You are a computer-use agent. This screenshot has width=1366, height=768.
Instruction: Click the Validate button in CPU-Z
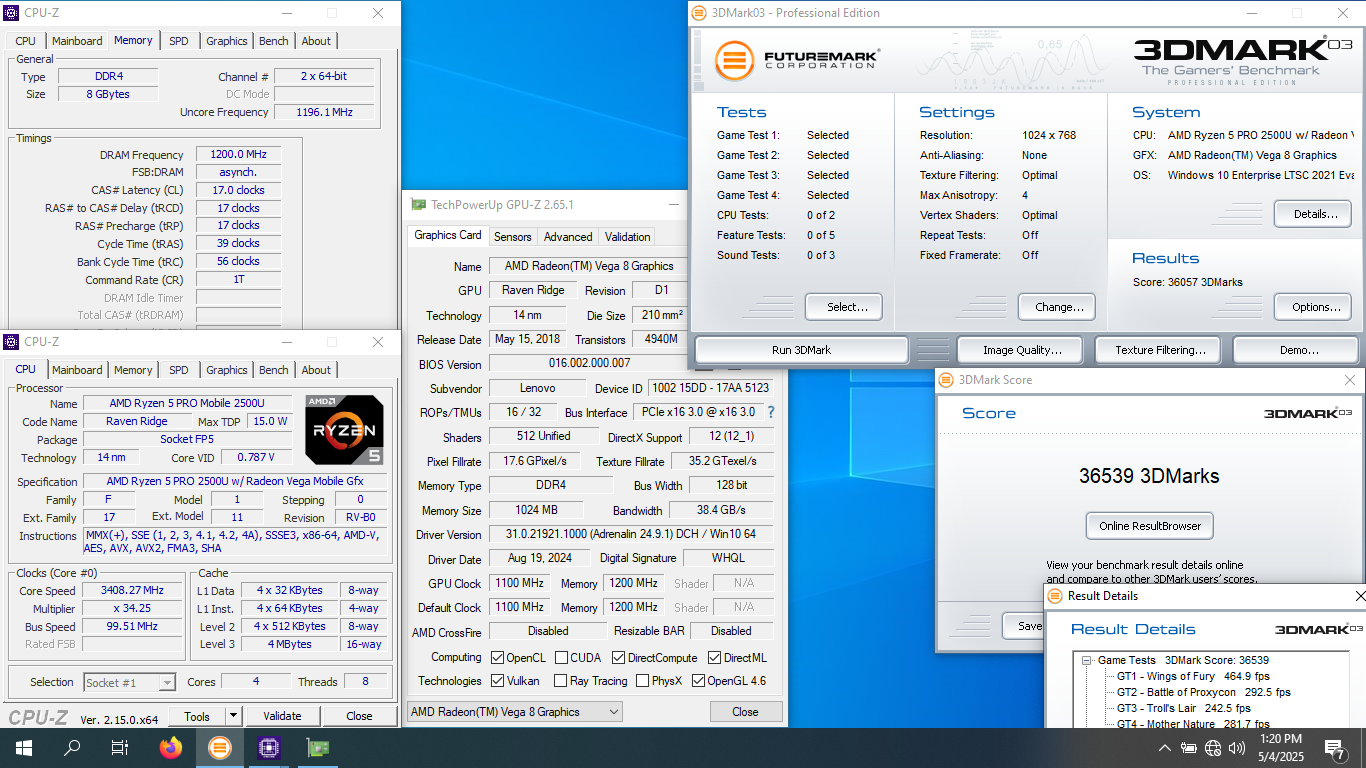282,716
